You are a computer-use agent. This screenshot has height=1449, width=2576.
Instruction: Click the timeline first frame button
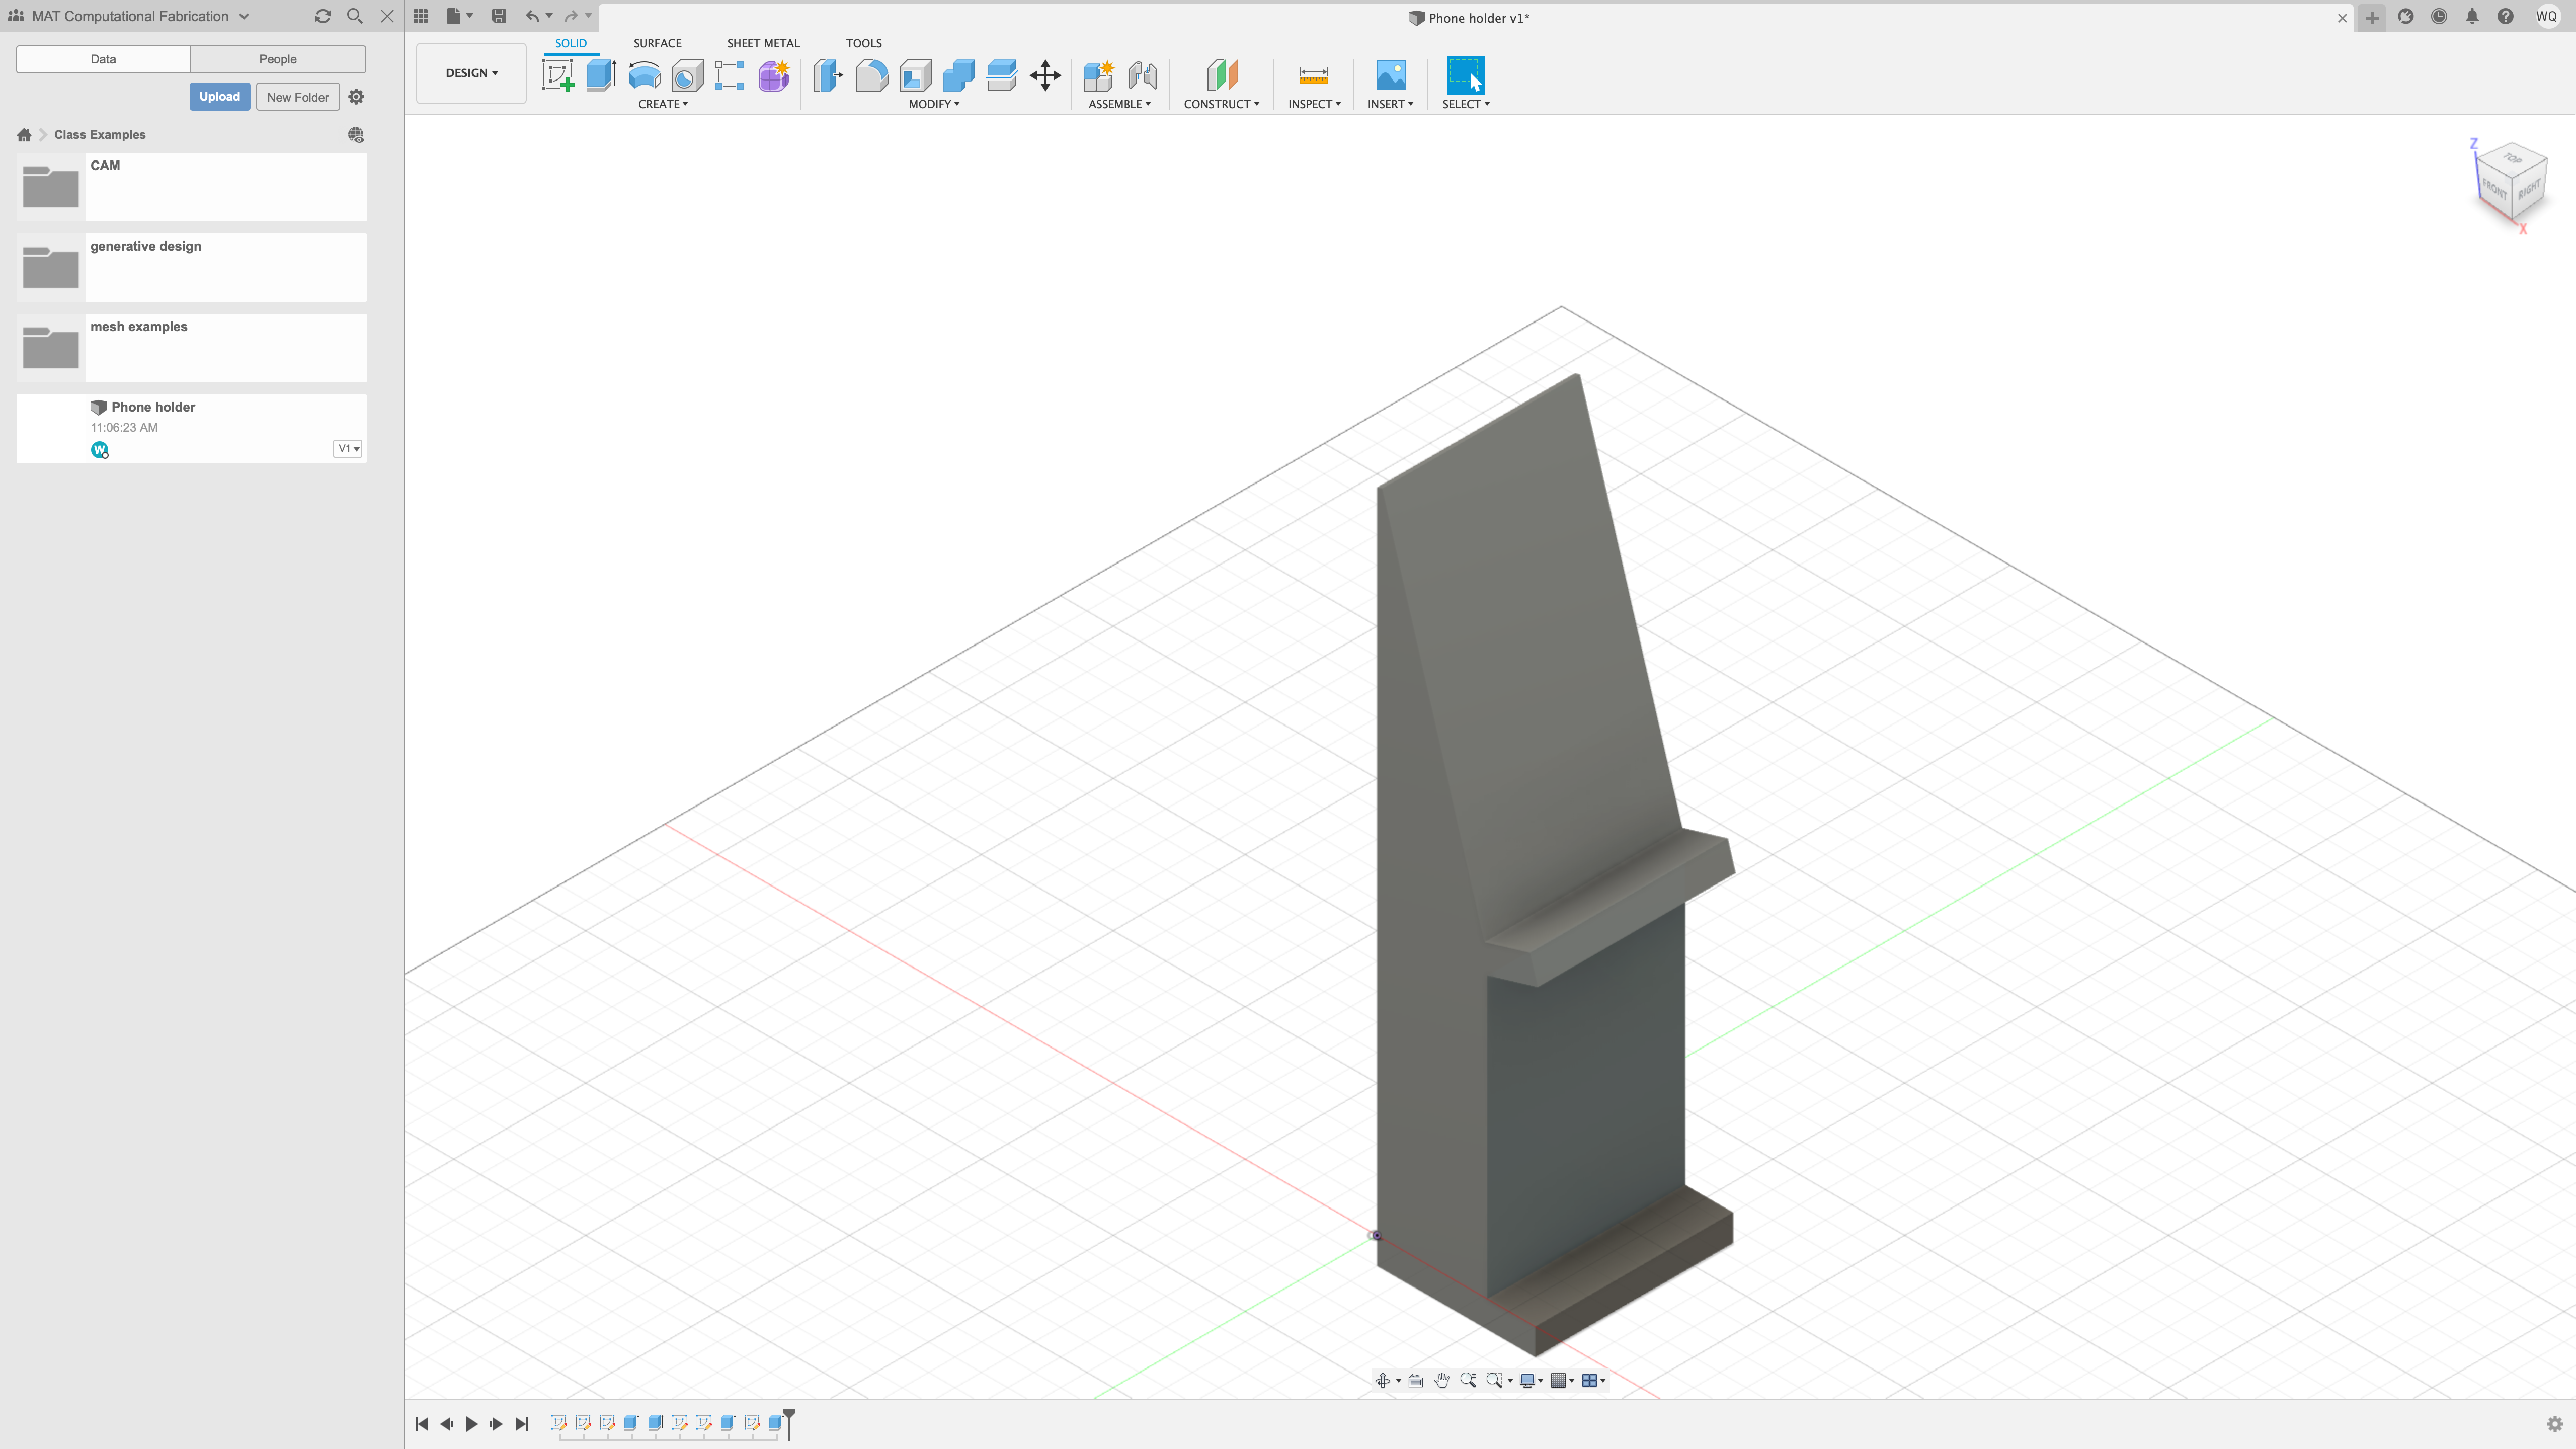[x=421, y=1422]
